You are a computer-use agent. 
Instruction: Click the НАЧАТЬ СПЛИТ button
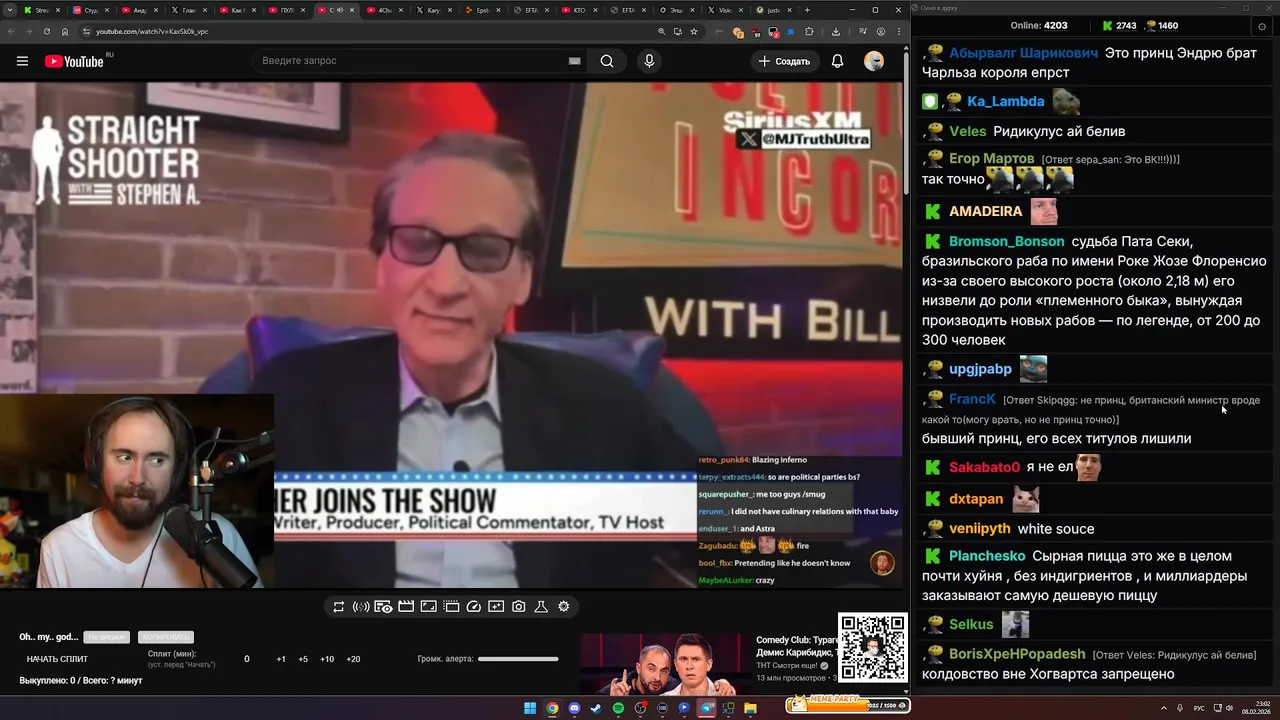pyautogui.click(x=57, y=659)
